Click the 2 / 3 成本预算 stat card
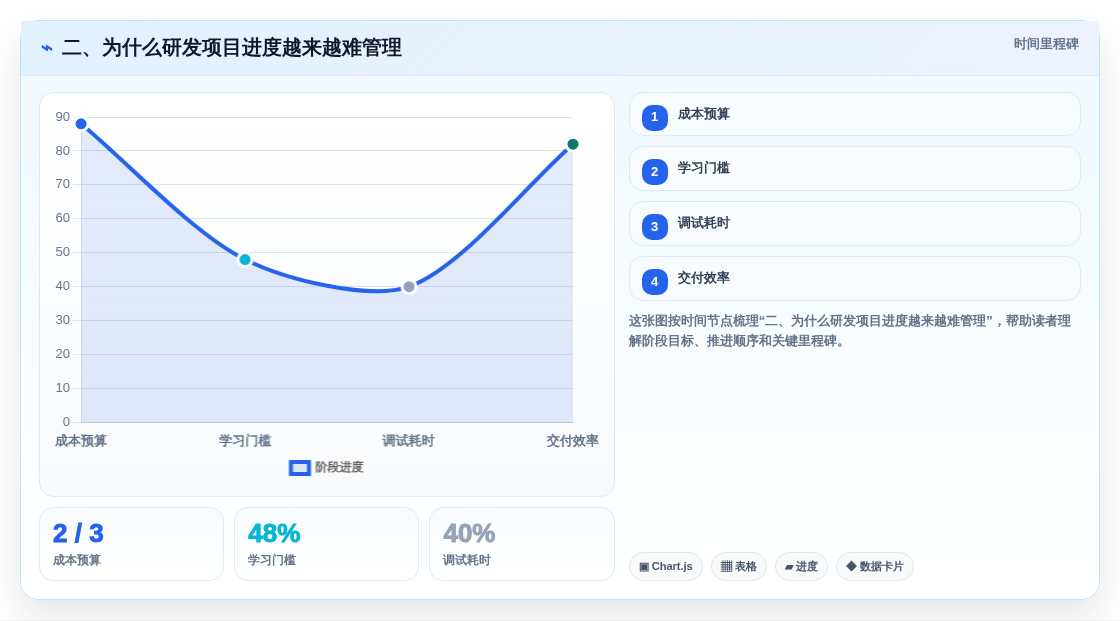 (x=131, y=545)
